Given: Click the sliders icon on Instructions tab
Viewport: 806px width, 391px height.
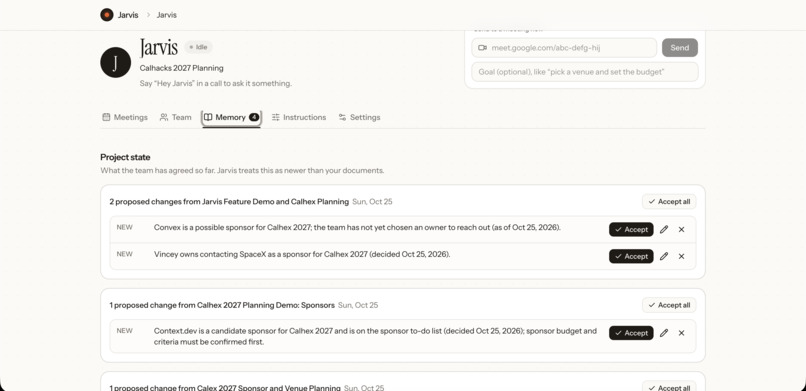Looking at the screenshot, I should [276, 117].
